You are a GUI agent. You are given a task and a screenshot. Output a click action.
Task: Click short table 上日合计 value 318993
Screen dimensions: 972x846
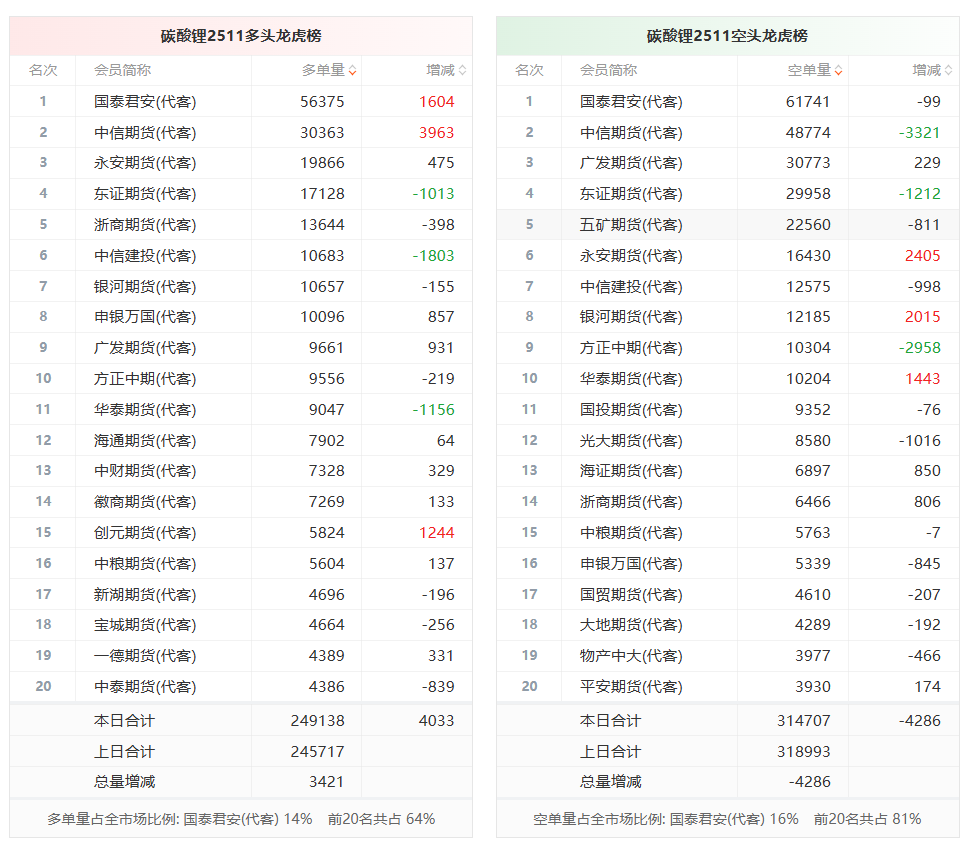(803, 752)
